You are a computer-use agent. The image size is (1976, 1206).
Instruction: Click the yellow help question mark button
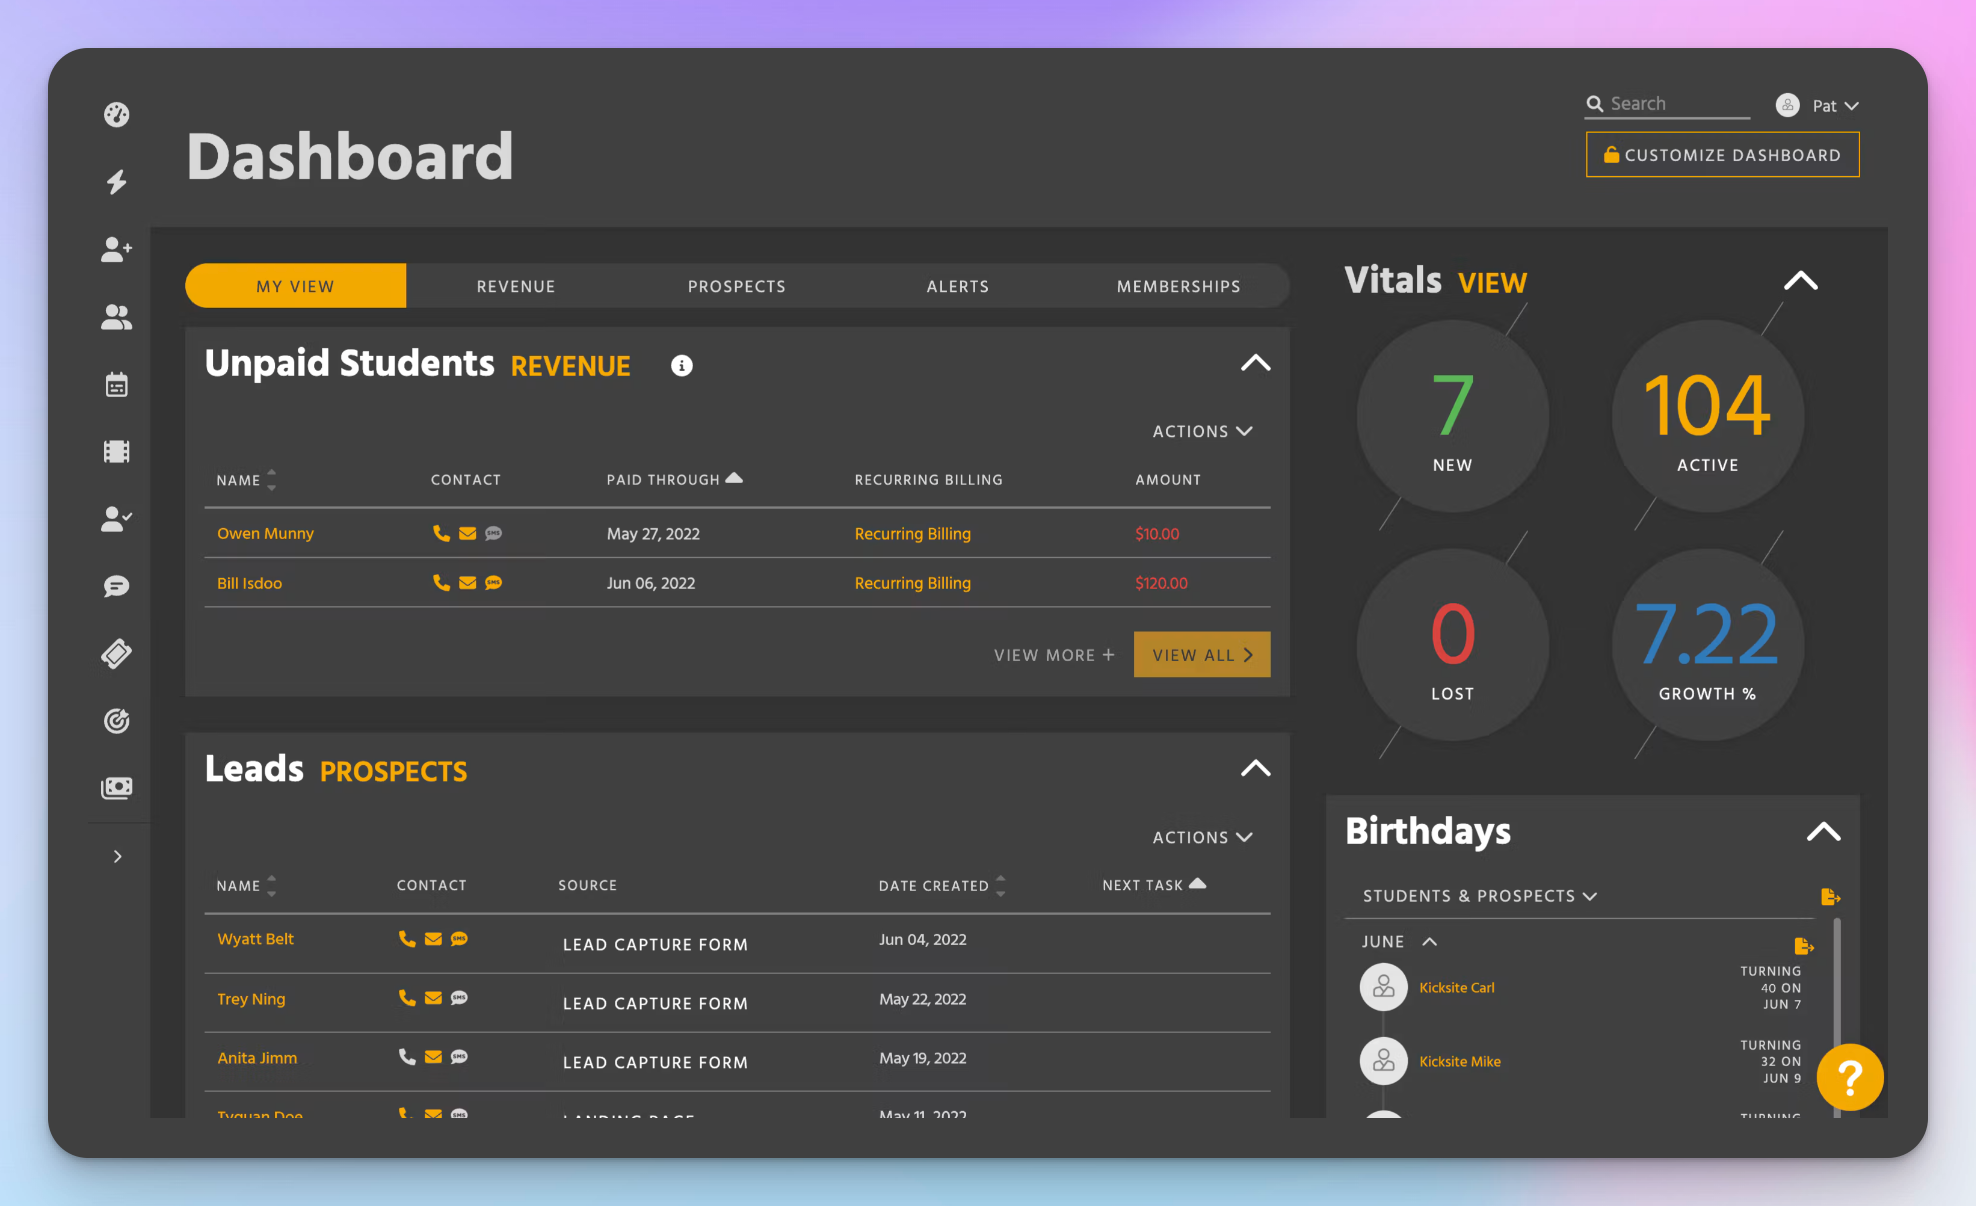pos(1850,1077)
